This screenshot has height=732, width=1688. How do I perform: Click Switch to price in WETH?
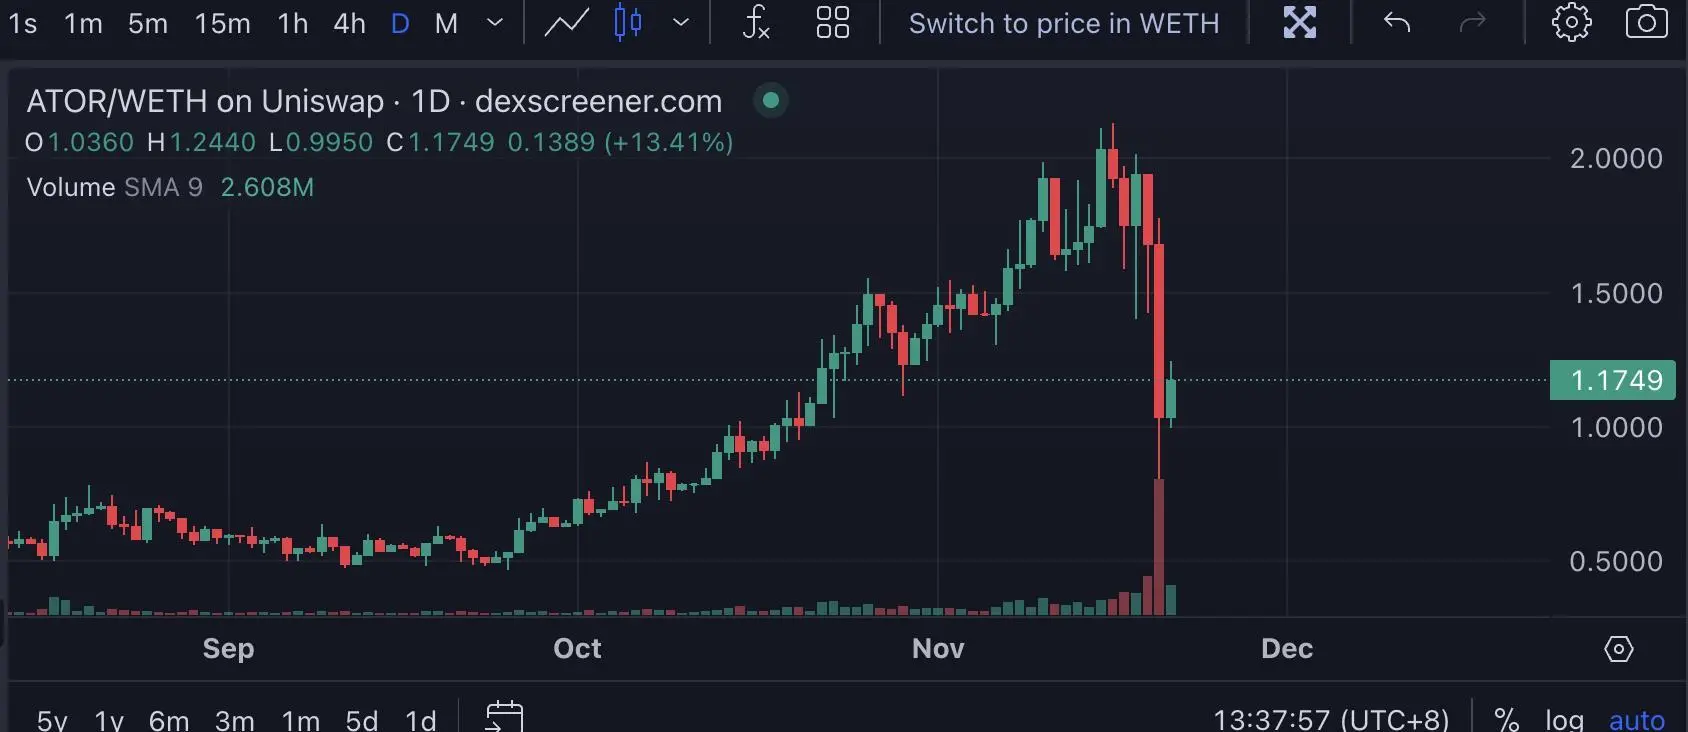point(1064,23)
